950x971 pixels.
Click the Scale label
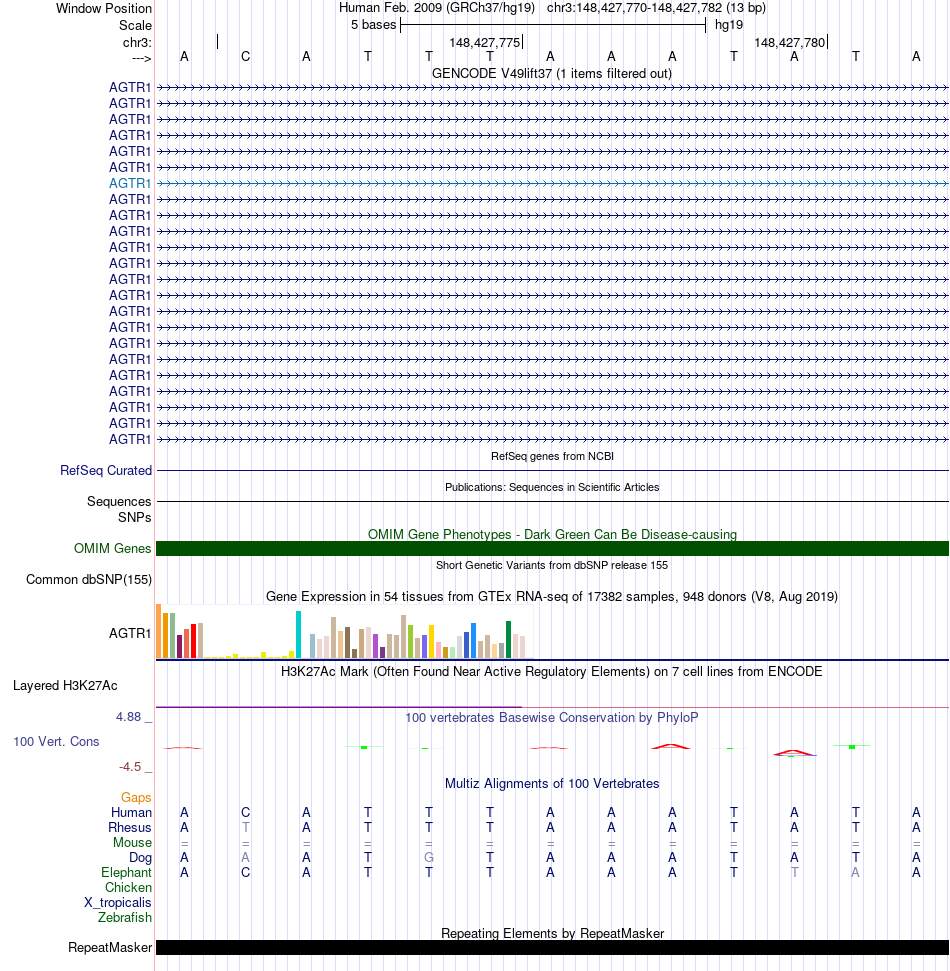136,25
